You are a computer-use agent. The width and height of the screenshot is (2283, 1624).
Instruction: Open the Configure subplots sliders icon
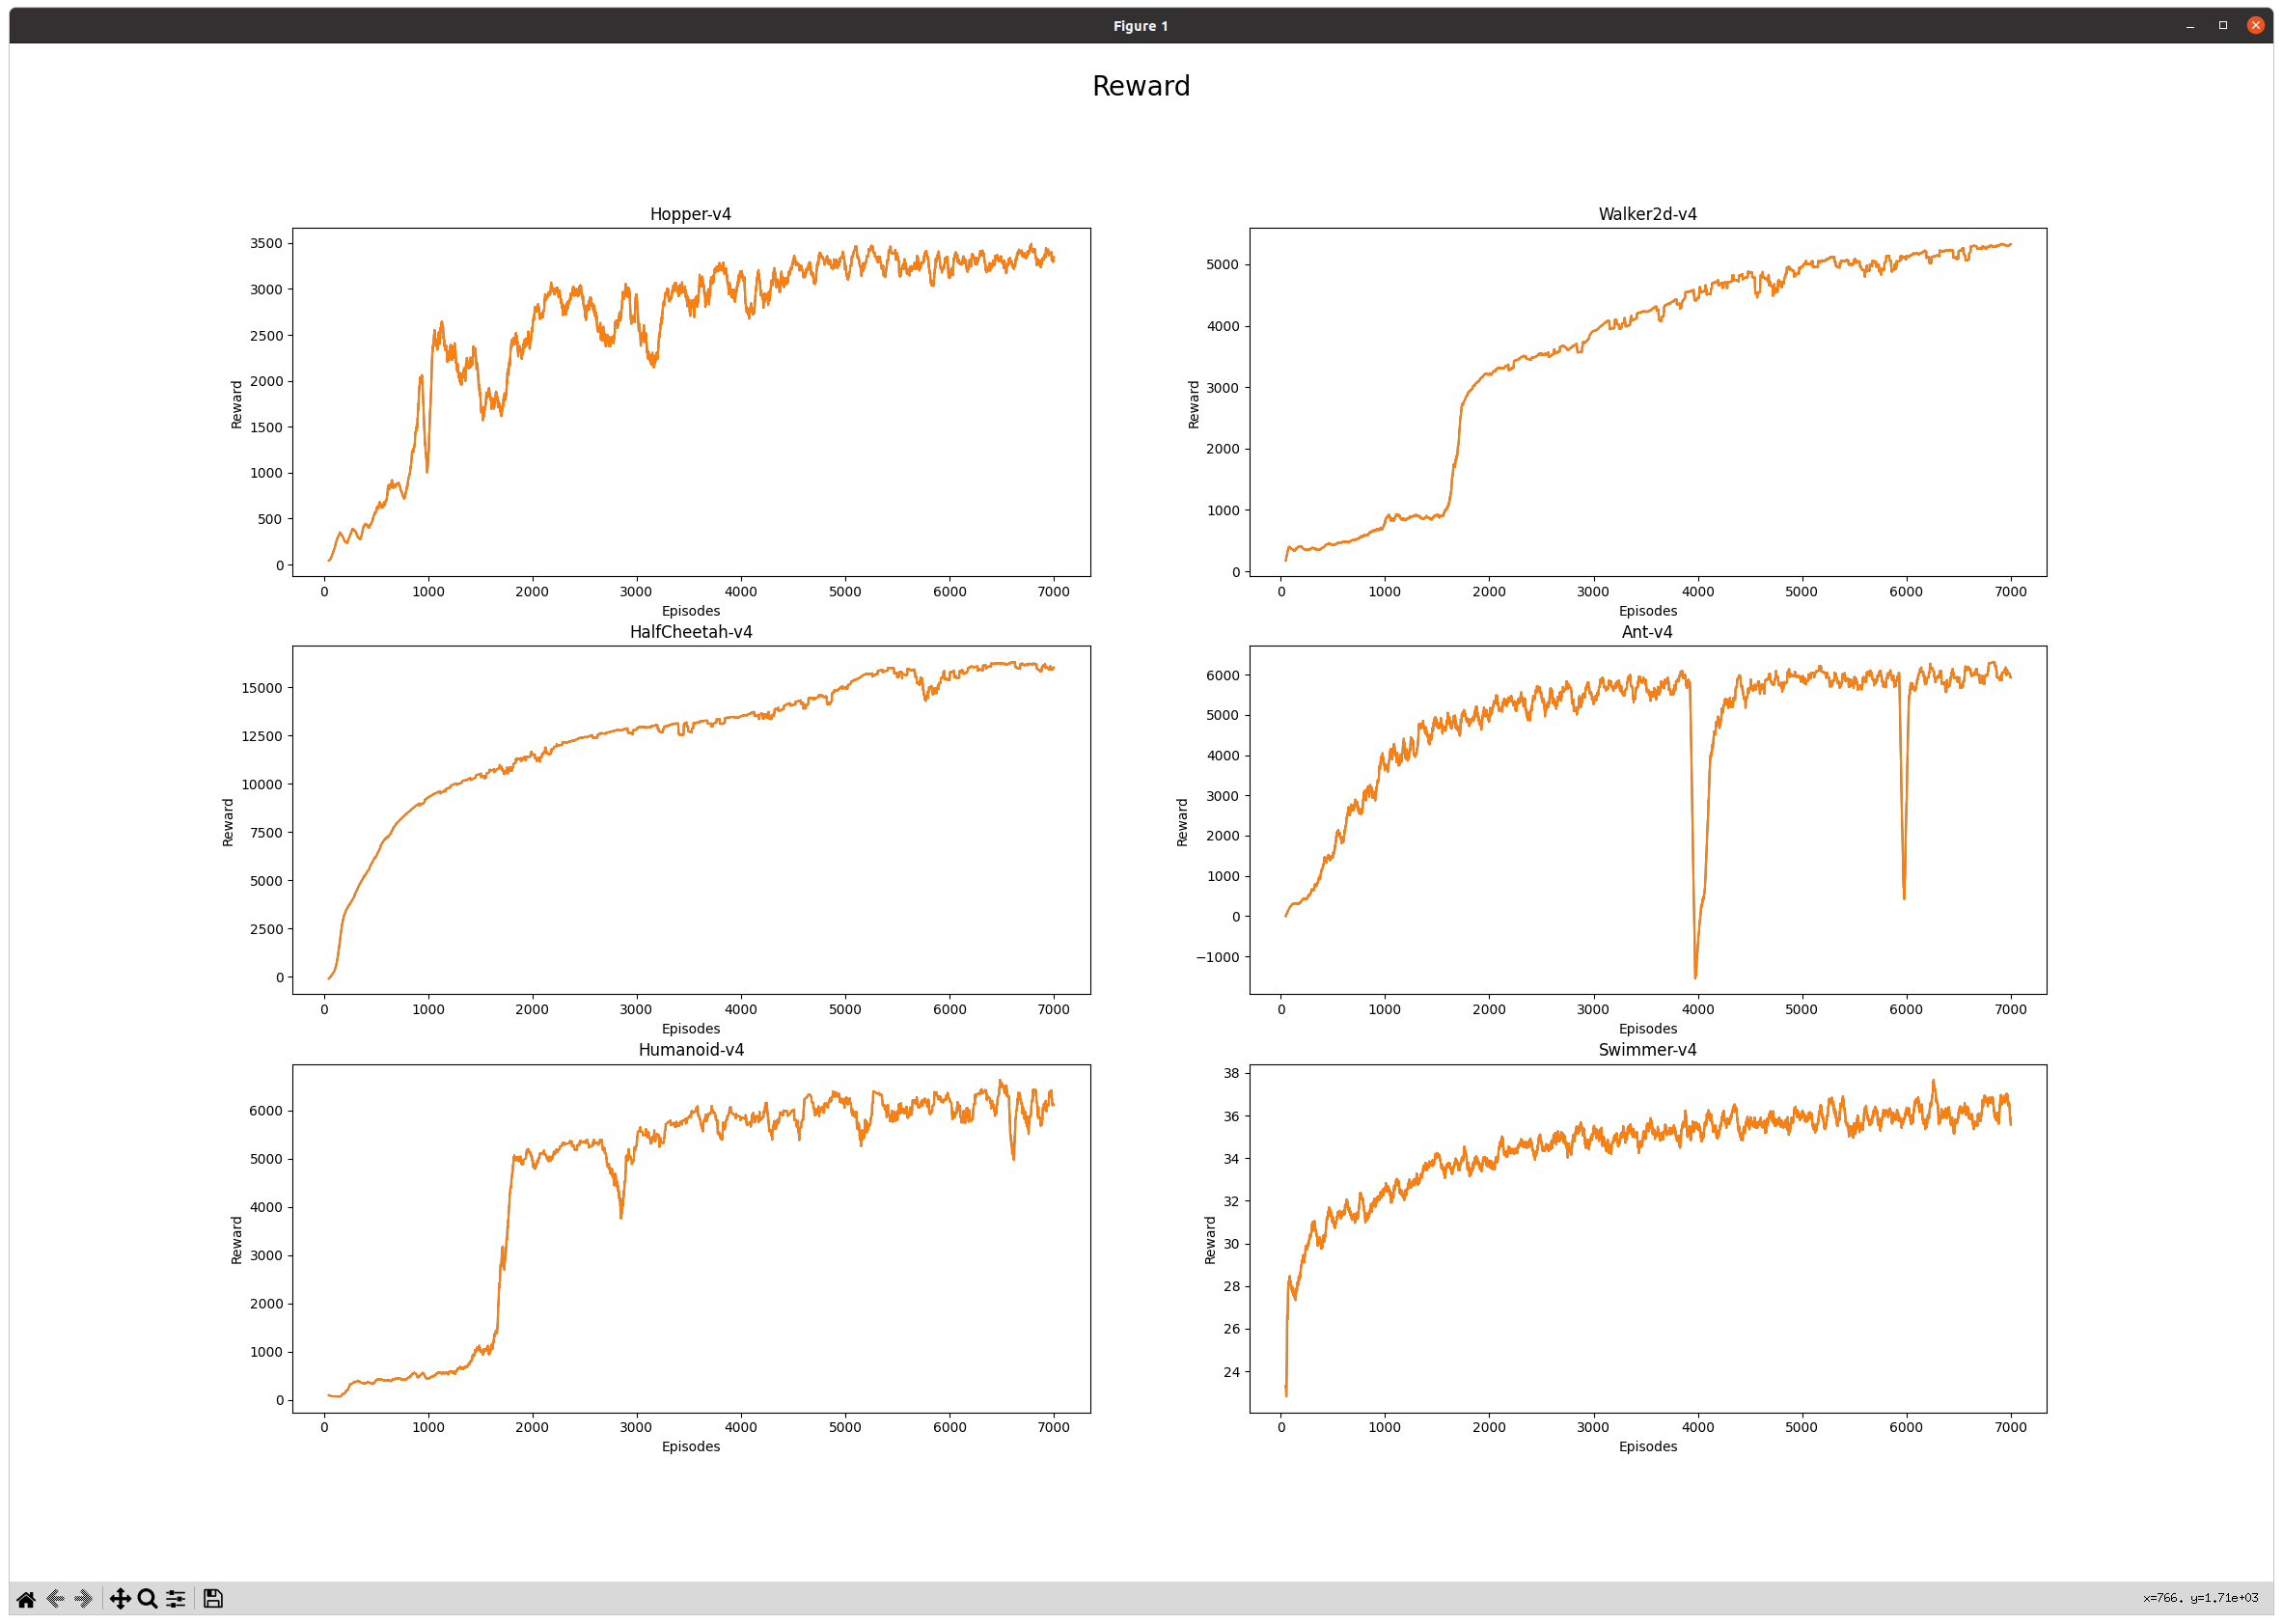pyautogui.click(x=175, y=1598)
